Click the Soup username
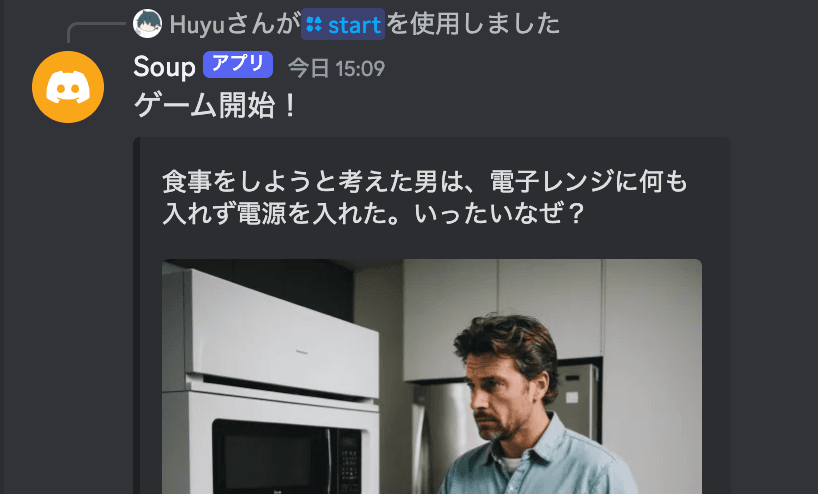 coord(164,67)
